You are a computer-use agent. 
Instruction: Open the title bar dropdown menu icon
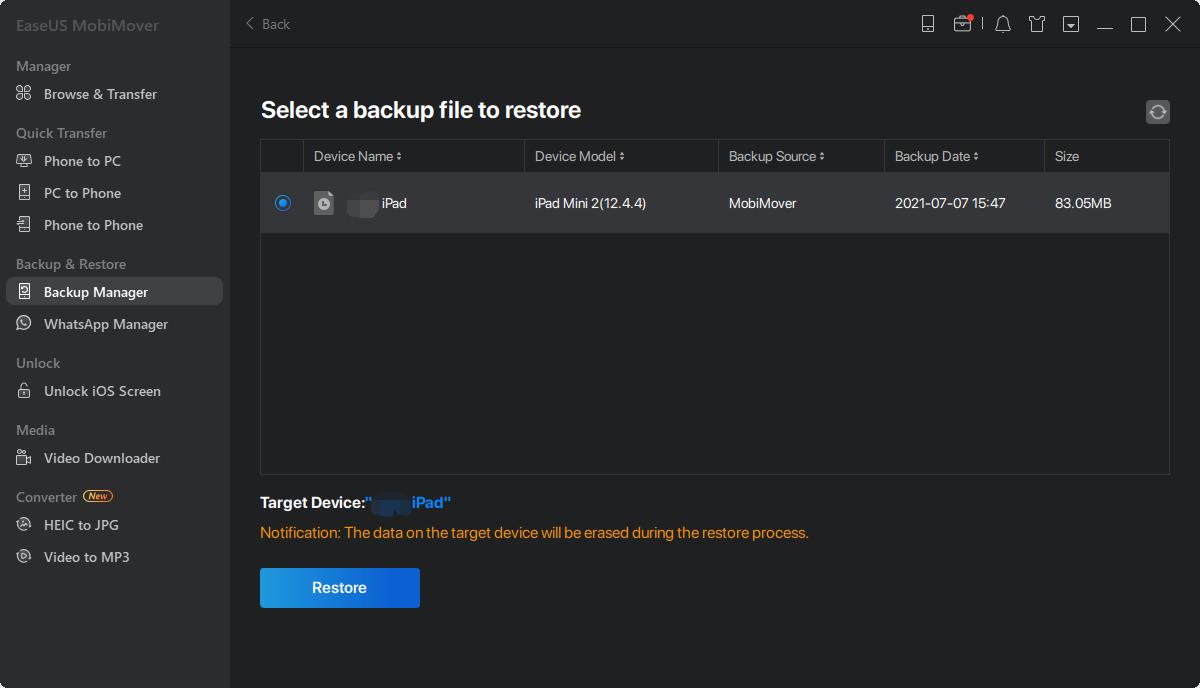tap(1071, 24)
